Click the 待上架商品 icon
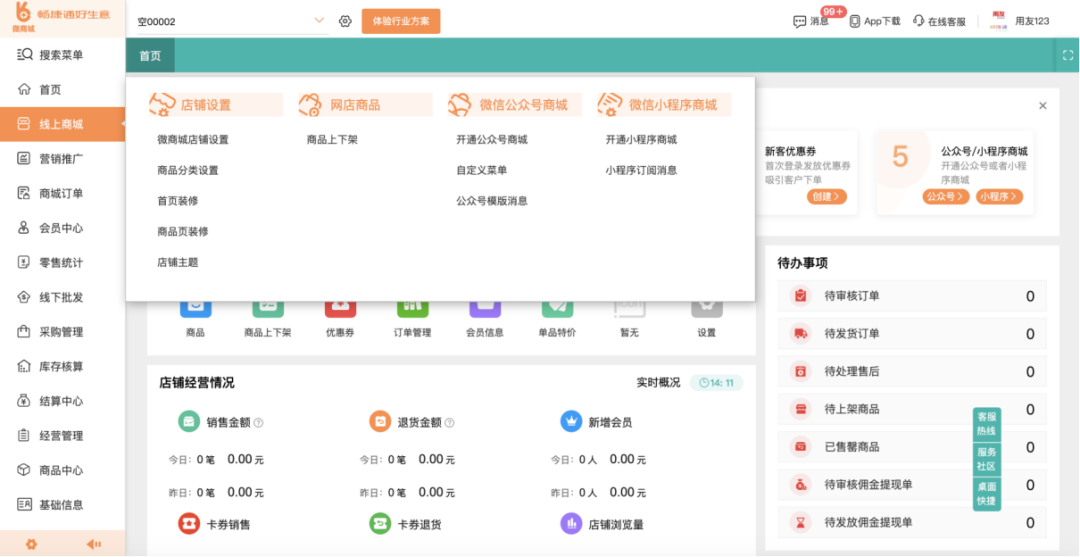This screenshot has width=1080, height=557. pos(800,410)
